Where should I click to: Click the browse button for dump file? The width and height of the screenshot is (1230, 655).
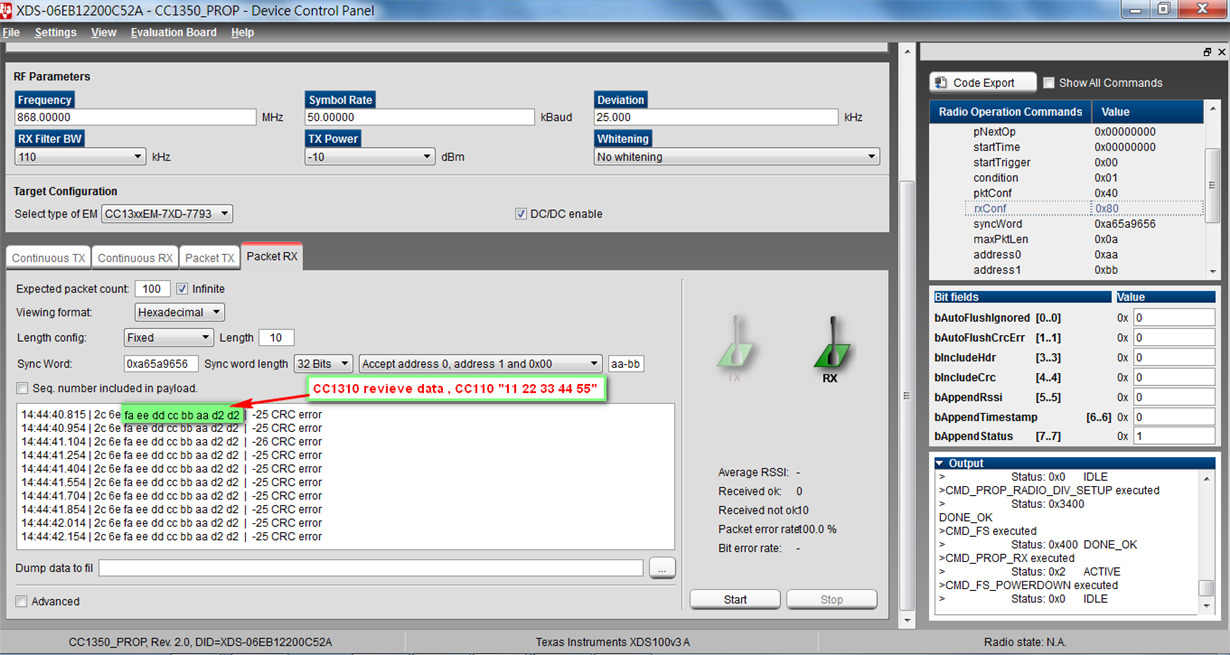click(662, 568)
